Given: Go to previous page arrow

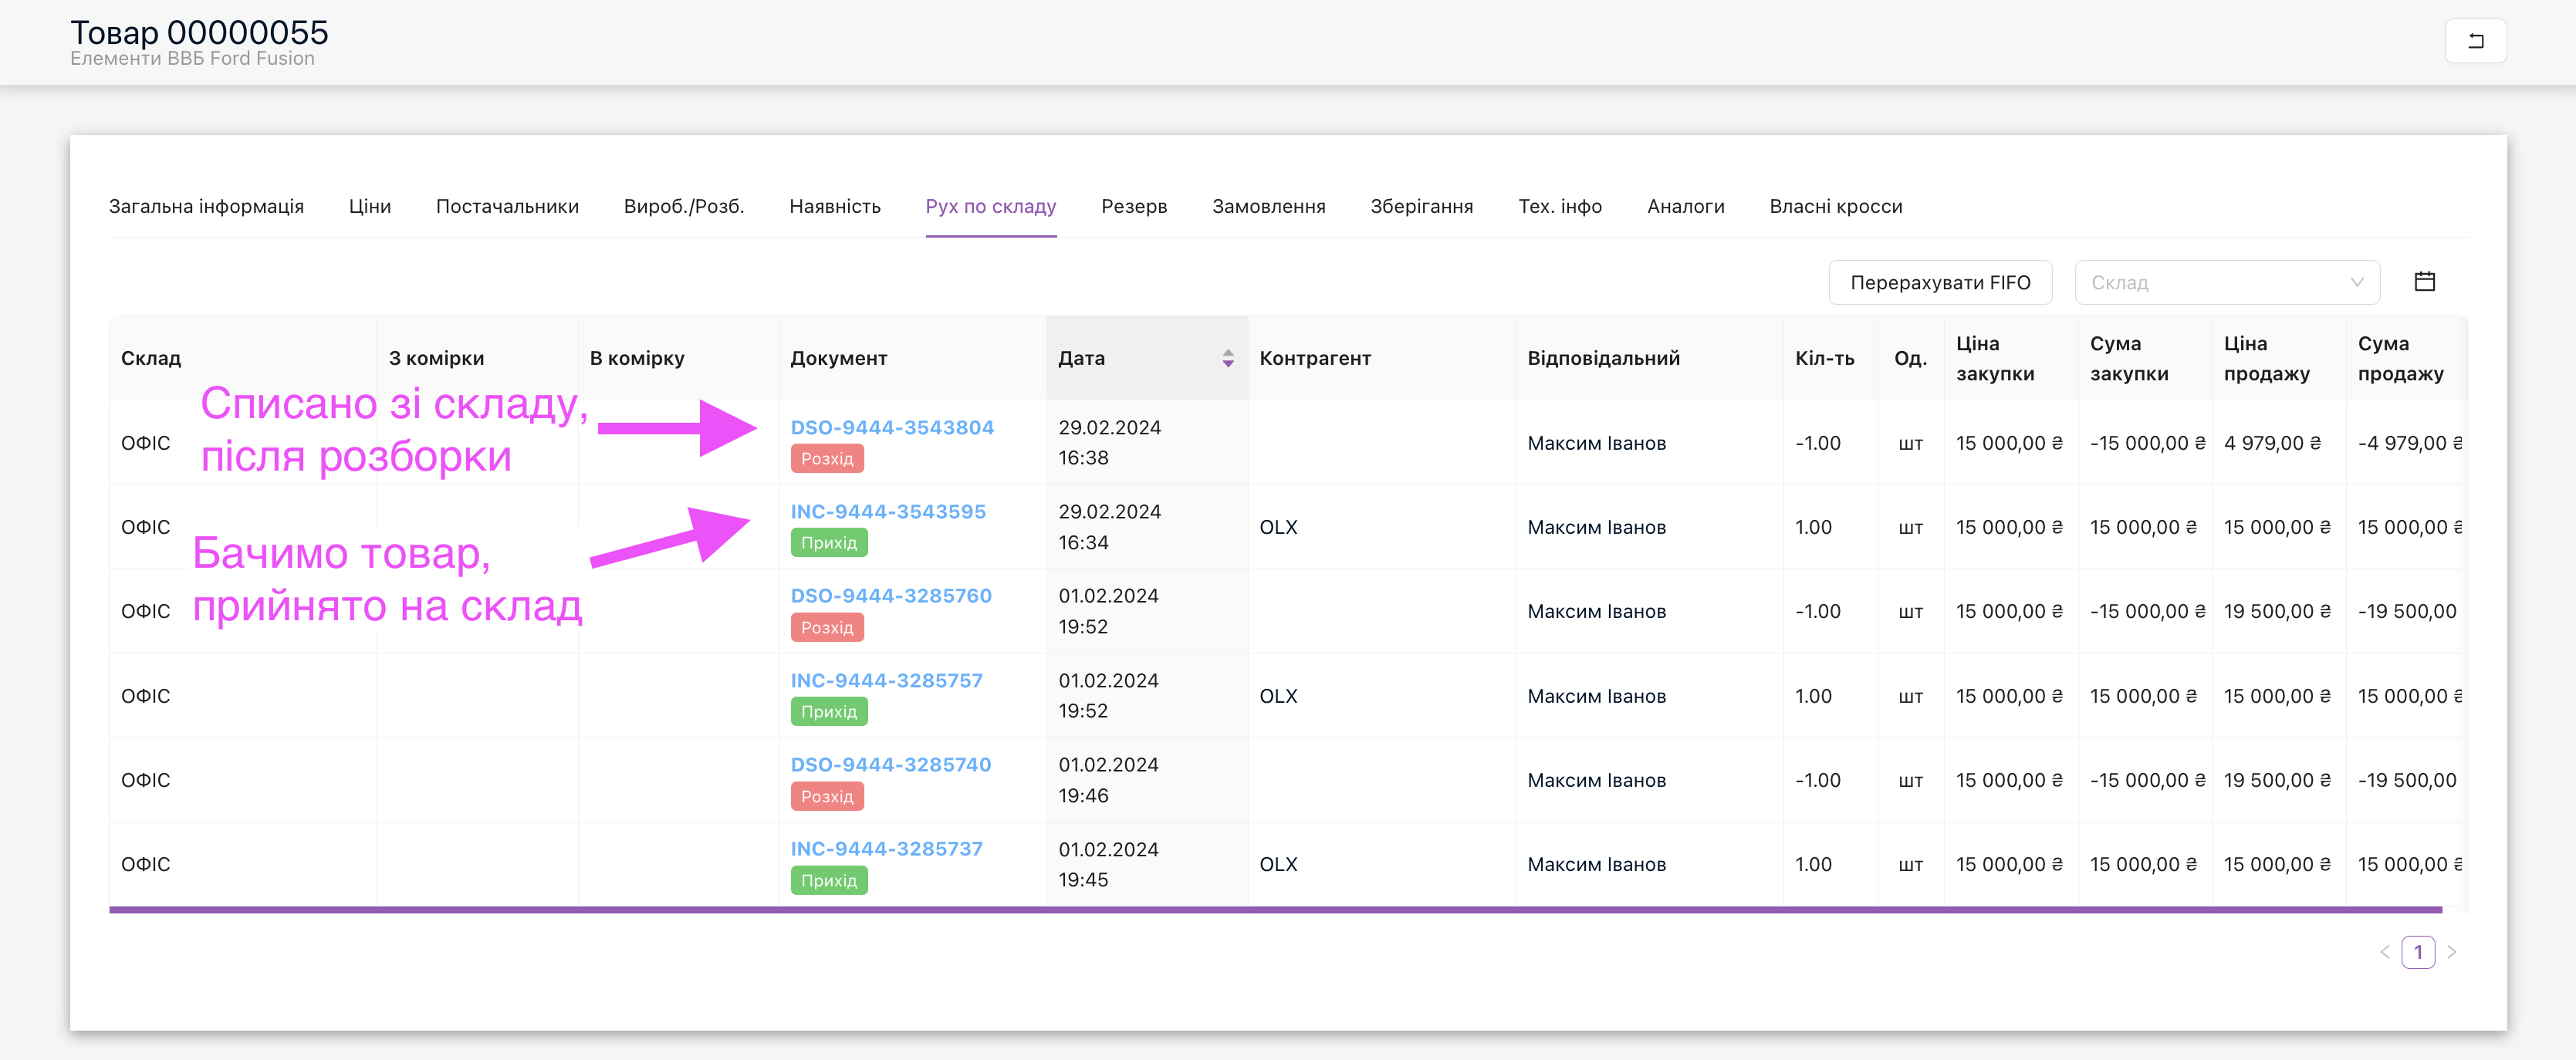Looking at the screenshot, I should (x=2384, y=952).
